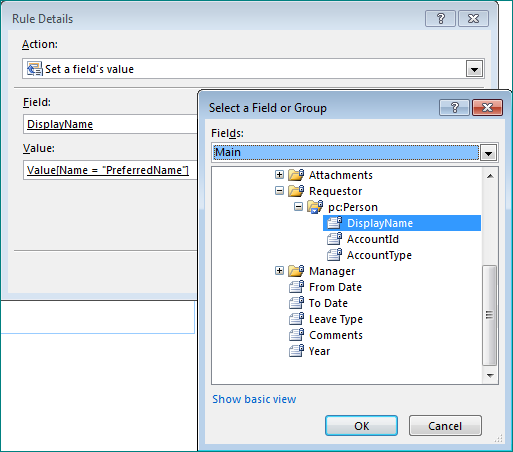Click the From Date field icon
The image size is (513, 452).
tap(296, 287)
